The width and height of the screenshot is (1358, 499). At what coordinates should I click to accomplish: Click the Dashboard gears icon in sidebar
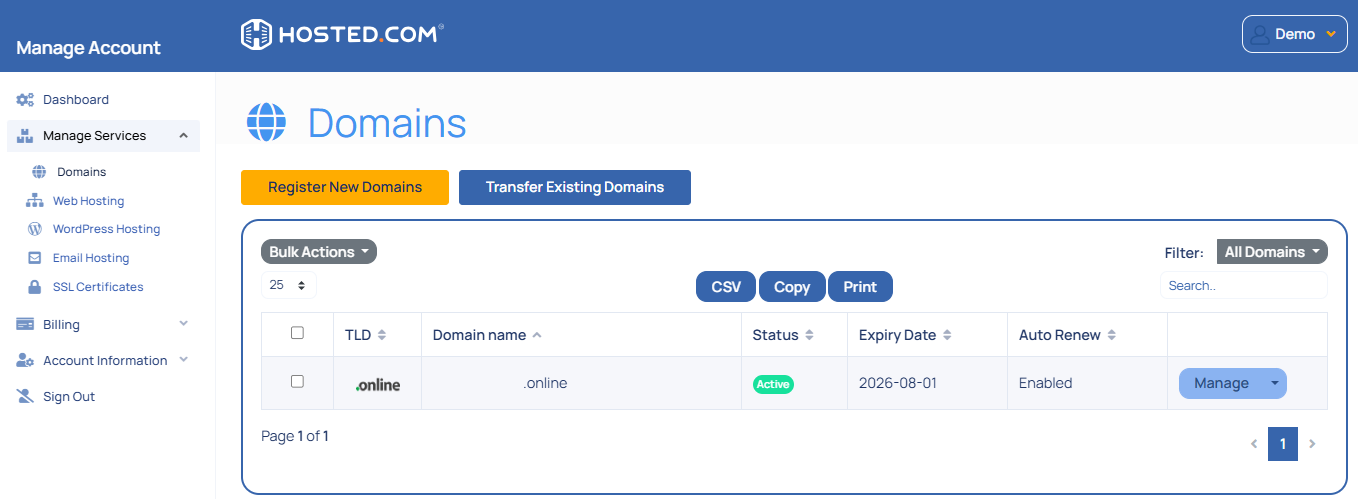click(25, 100)
